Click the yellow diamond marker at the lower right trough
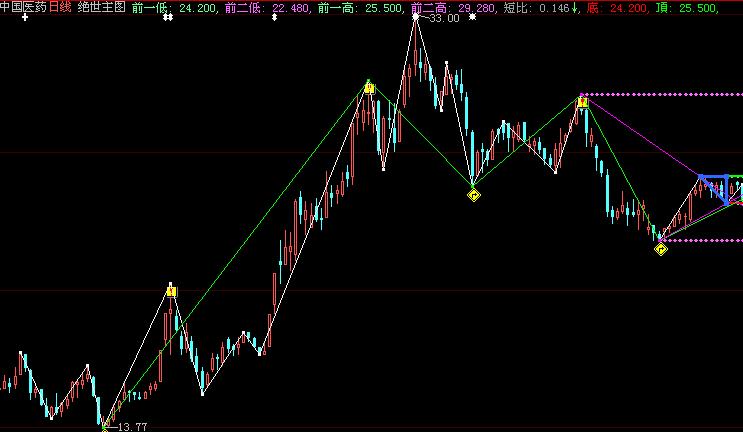This screenshot has height=432, width=743. tap(661, 249)
